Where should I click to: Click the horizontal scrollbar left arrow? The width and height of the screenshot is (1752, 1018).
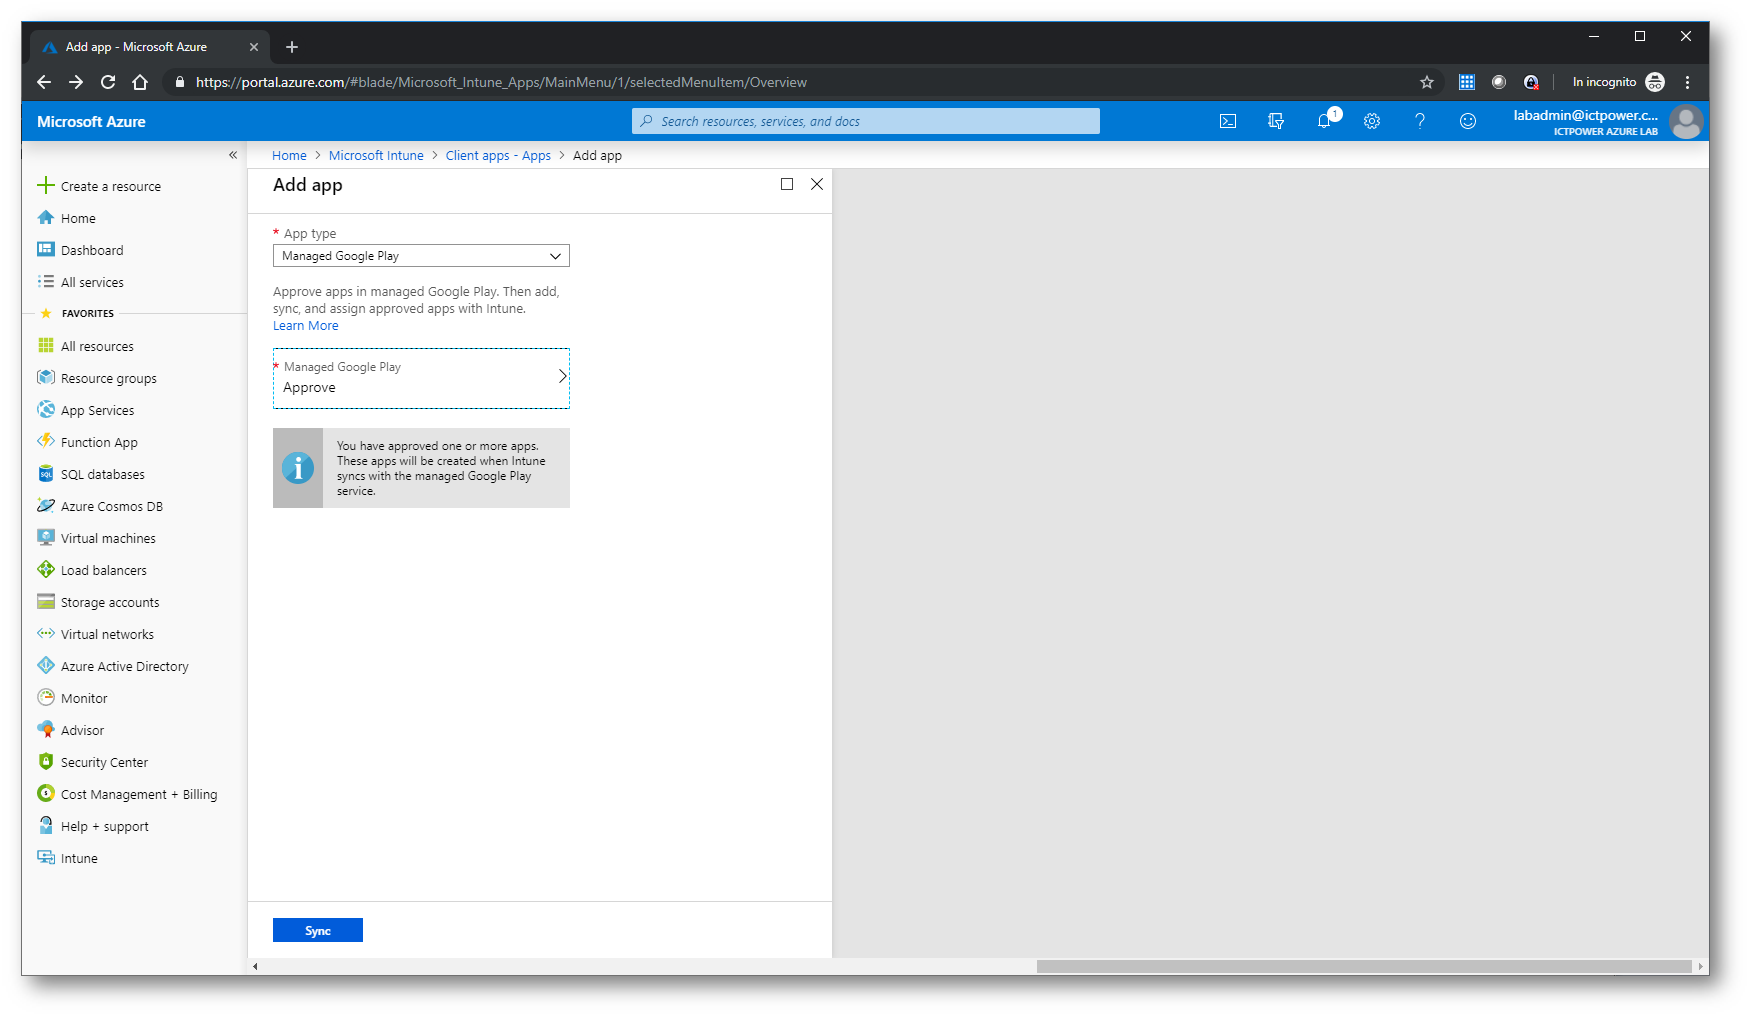[256, 966]
